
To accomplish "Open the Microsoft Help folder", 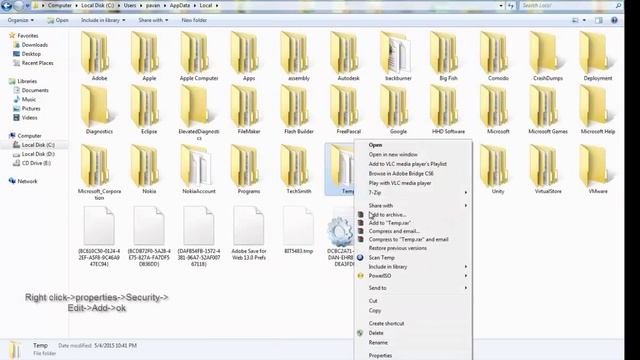I will 598,110.
